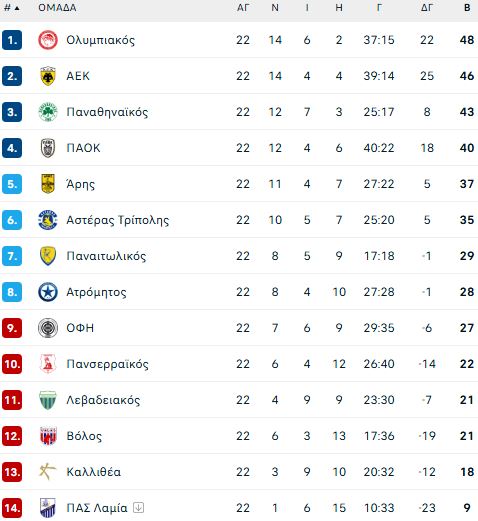This screenshot has height=521, width=478.
Task: Select the Καλλιθέα table row
Action: click(x=239, y=472)
